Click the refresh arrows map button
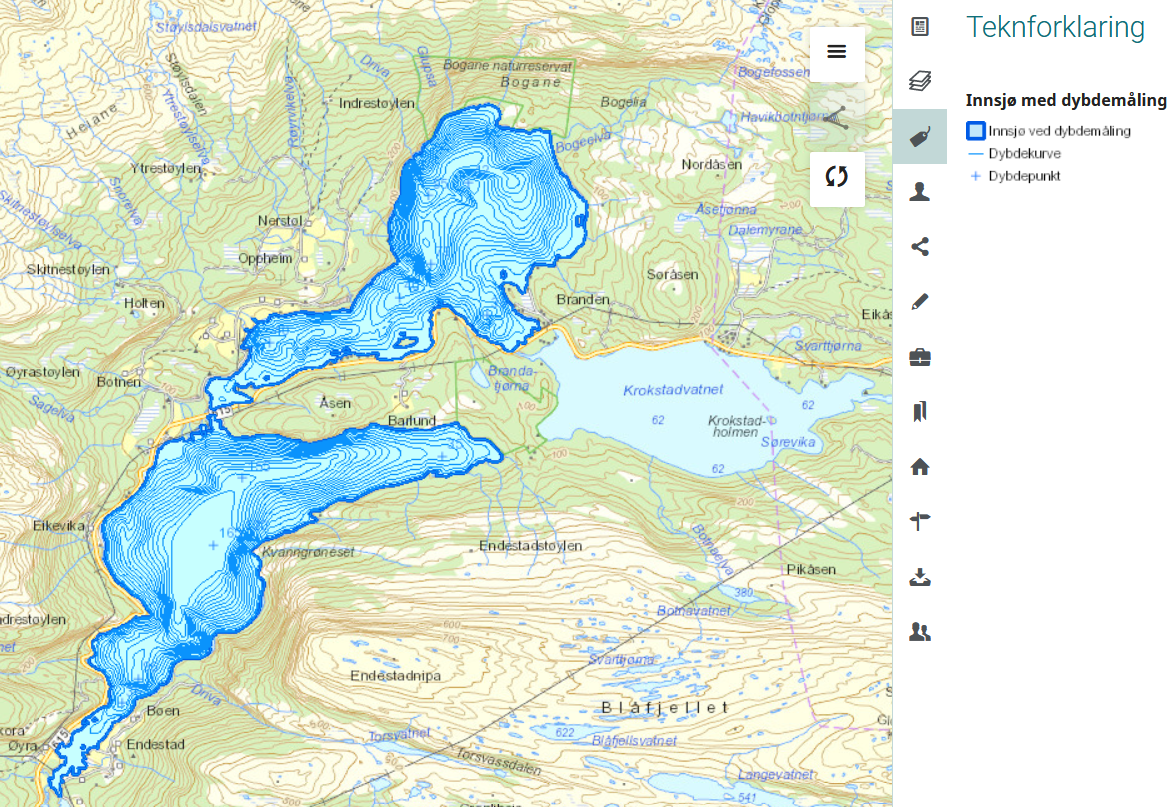Image resolution: width=1176 pixels, height=807 pixels. [837, 178]
